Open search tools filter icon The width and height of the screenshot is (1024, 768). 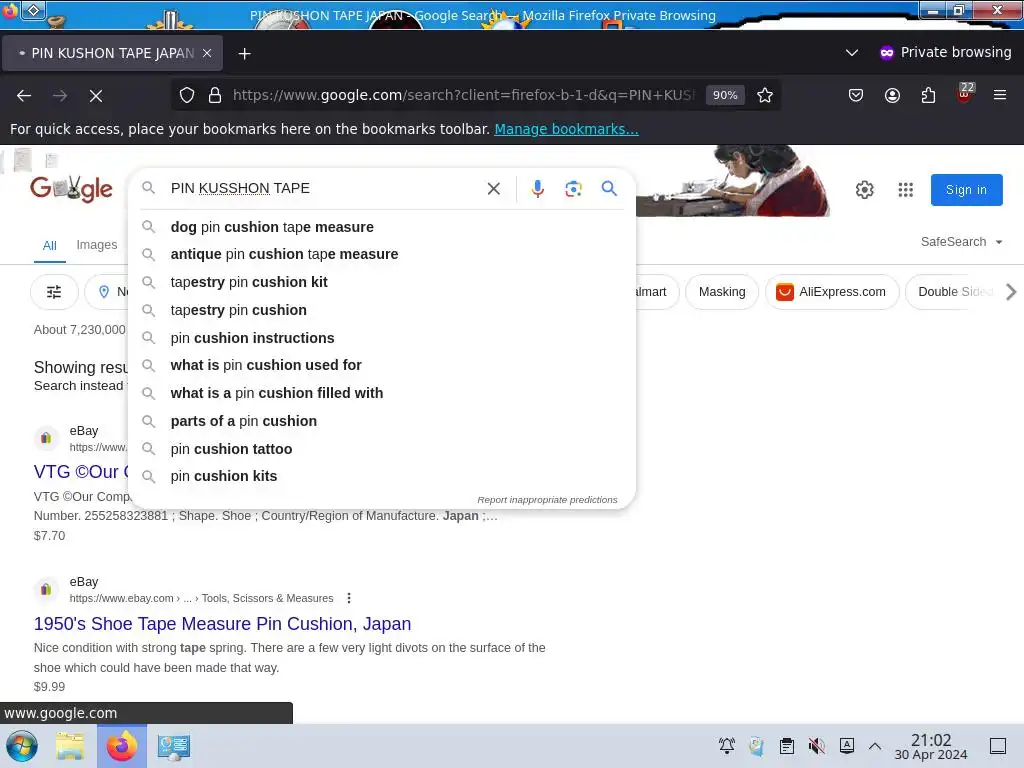tap(54, 292)
